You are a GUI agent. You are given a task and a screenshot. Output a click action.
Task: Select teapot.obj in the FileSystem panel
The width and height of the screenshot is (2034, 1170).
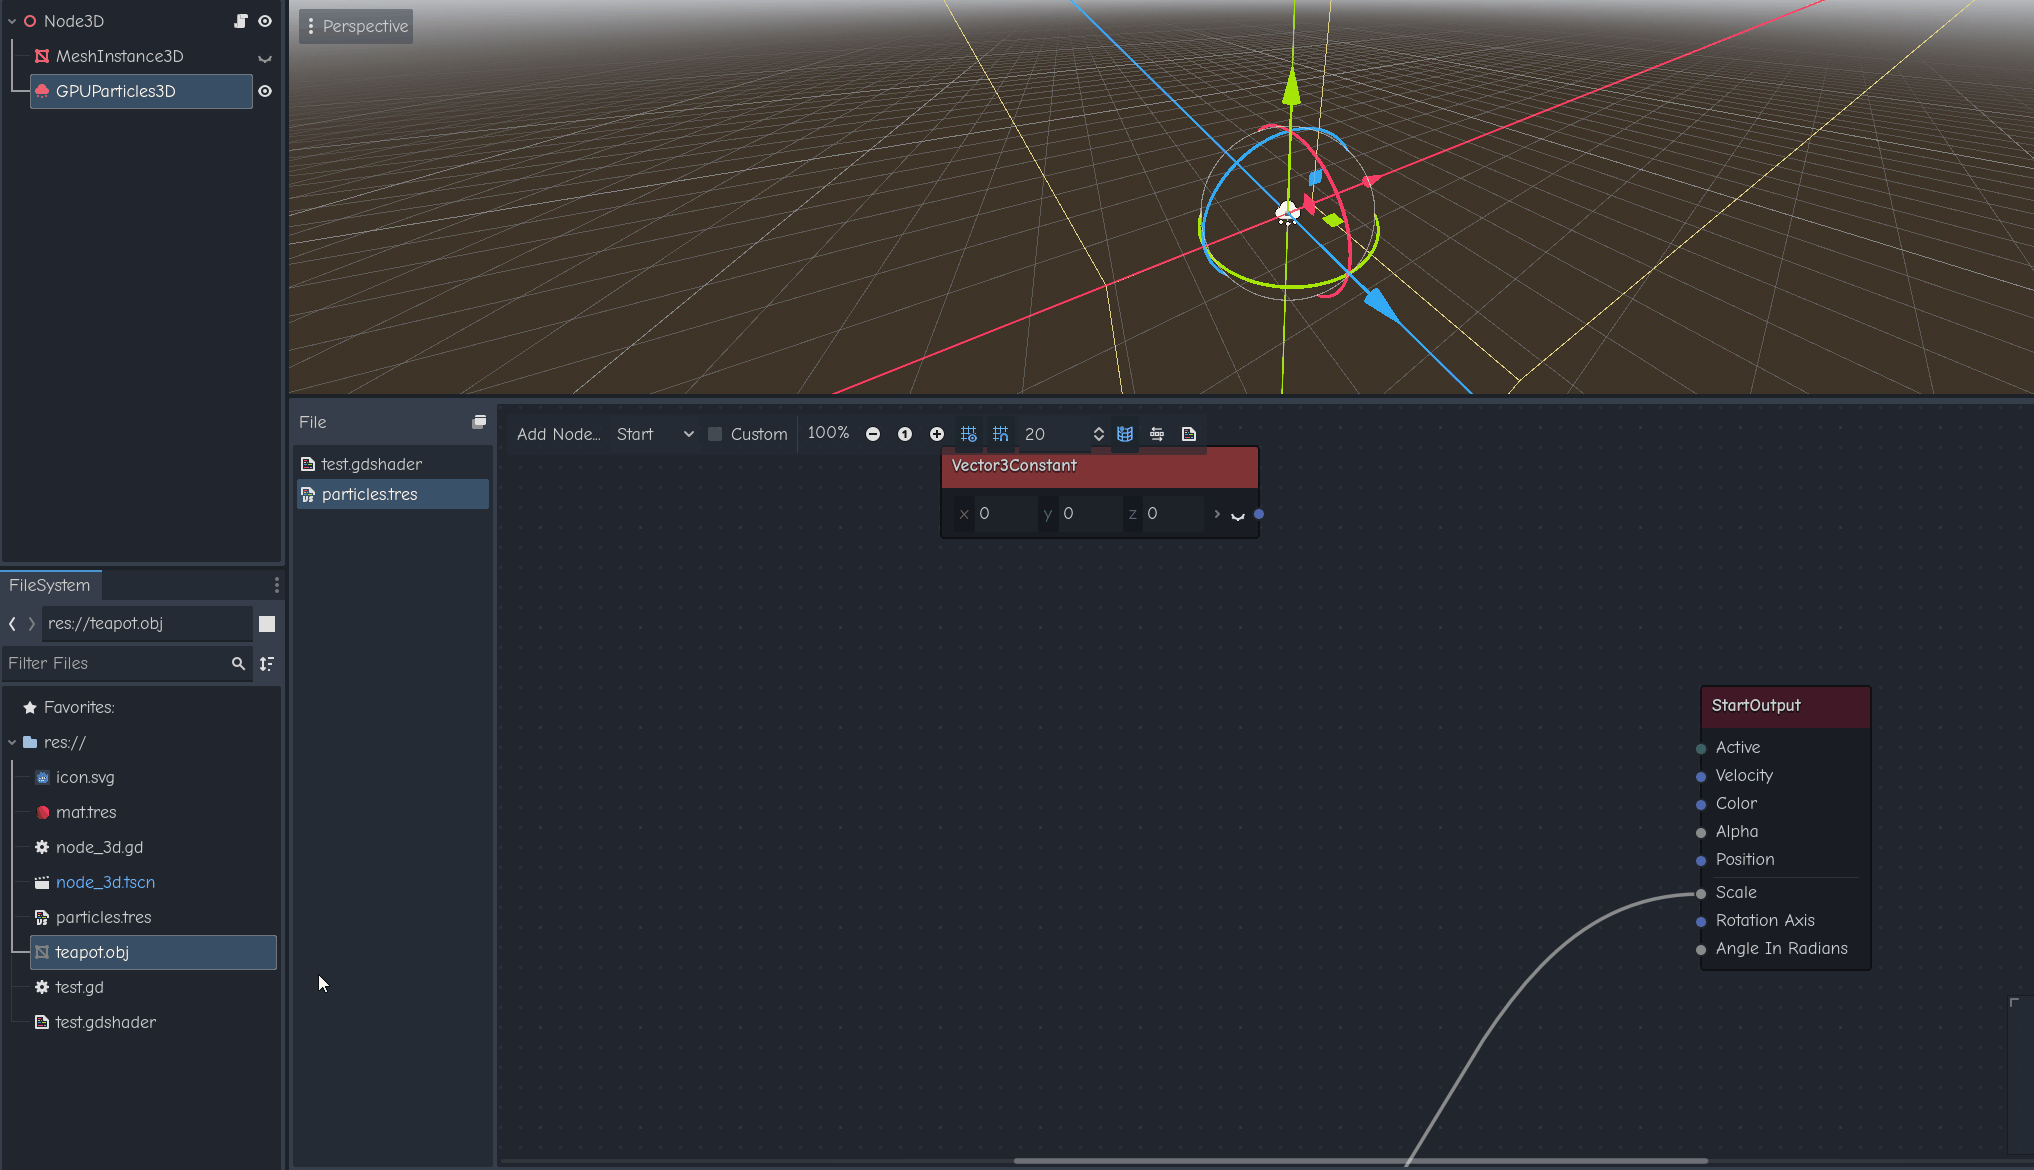click(x=91, y=952)
